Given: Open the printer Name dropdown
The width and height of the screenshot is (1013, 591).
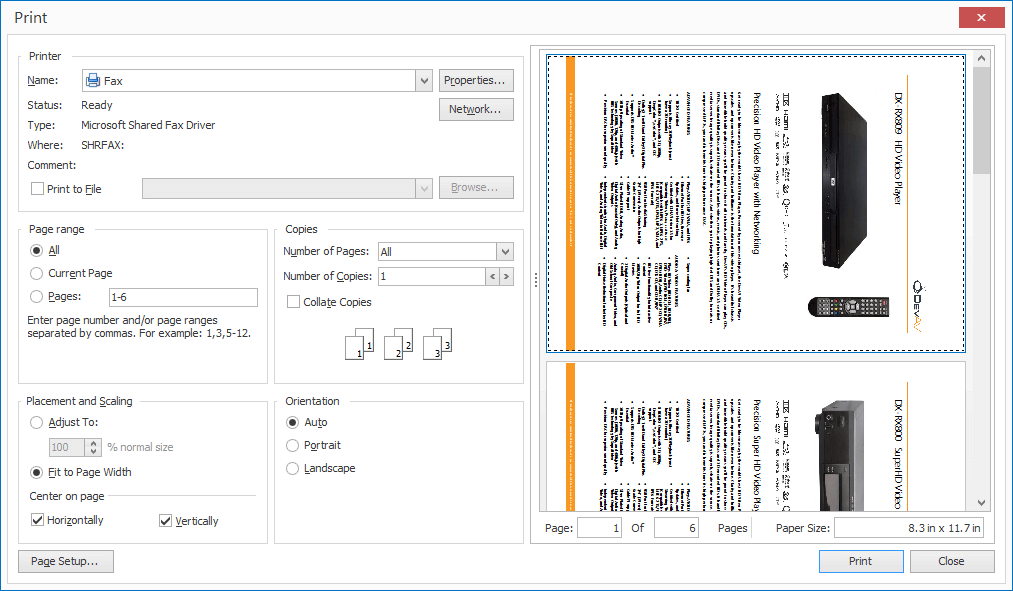Looking at the screenshot, I should point(424,81).
